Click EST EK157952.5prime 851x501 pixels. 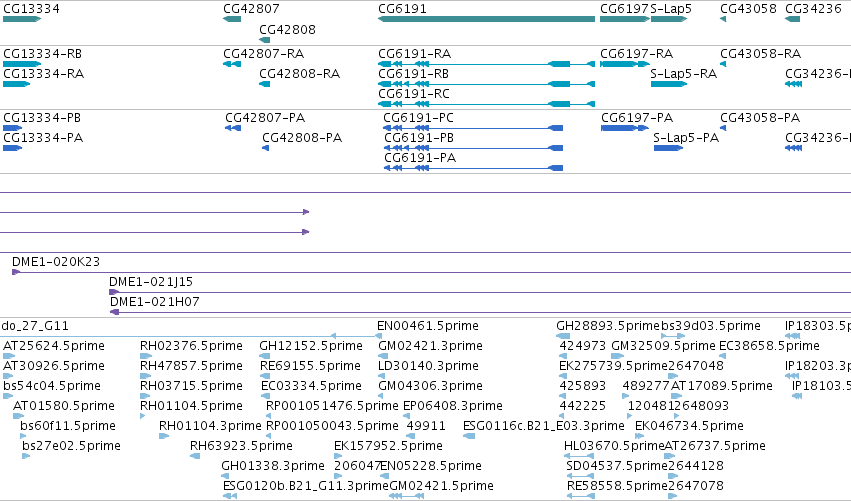click(x=389, y=446)
